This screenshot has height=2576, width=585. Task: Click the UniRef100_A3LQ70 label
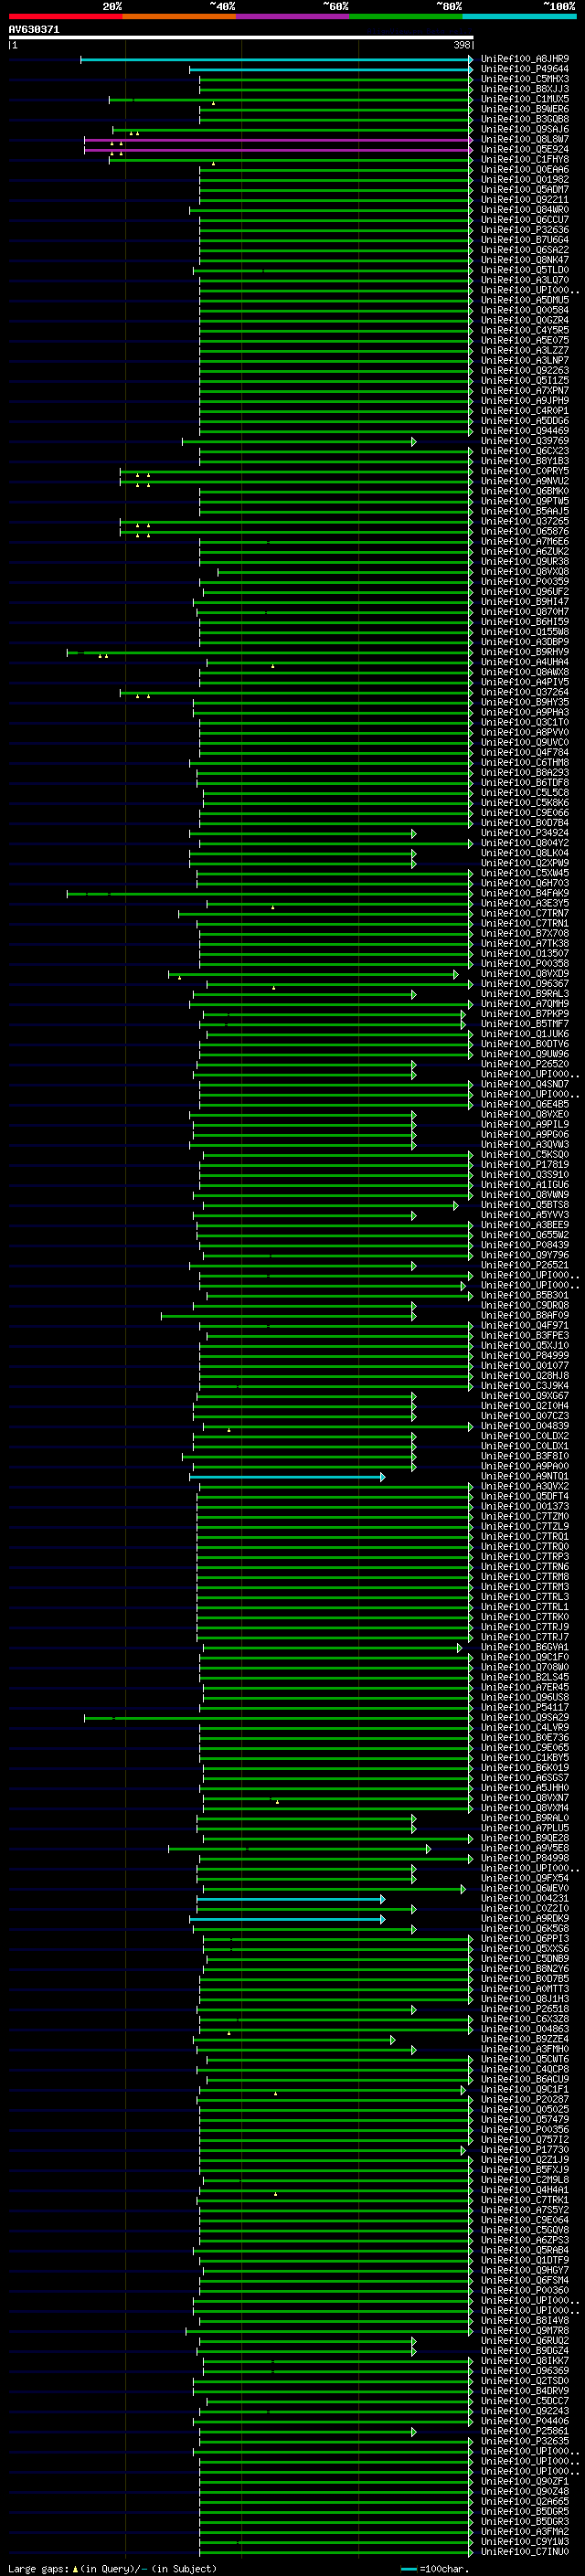(x=524, y=280)
